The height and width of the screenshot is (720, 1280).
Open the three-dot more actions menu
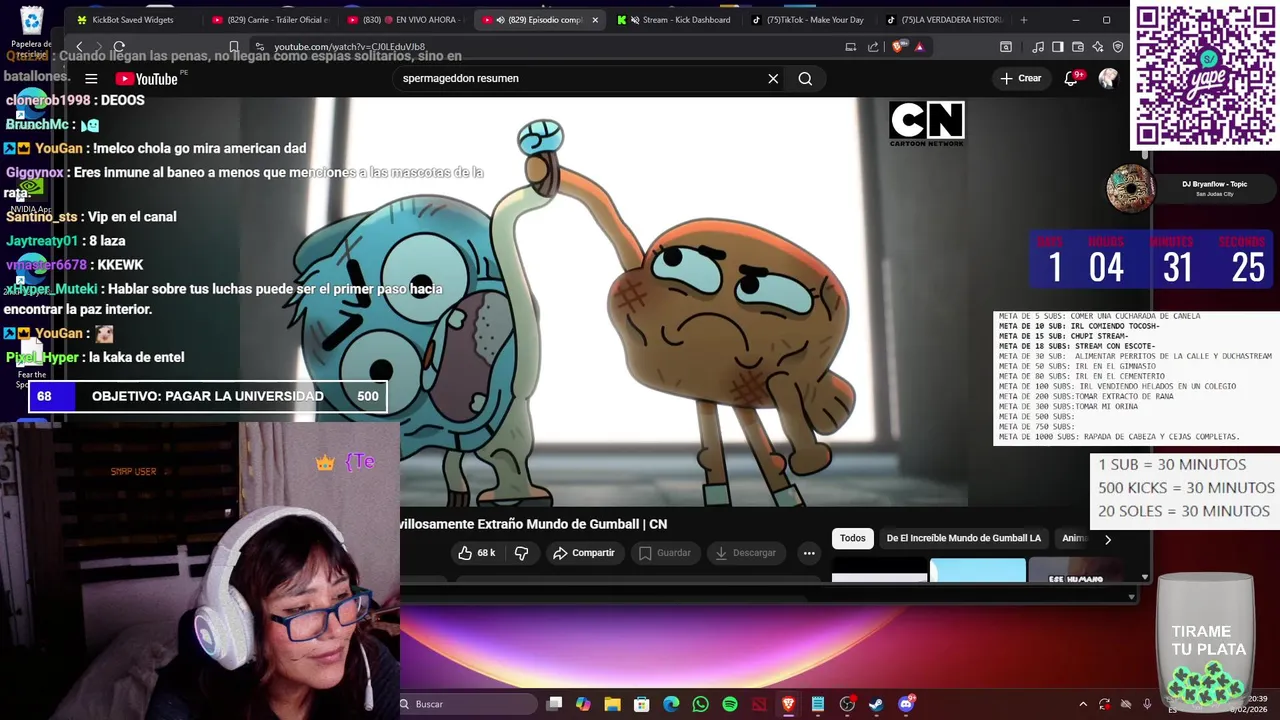[809, 553]
